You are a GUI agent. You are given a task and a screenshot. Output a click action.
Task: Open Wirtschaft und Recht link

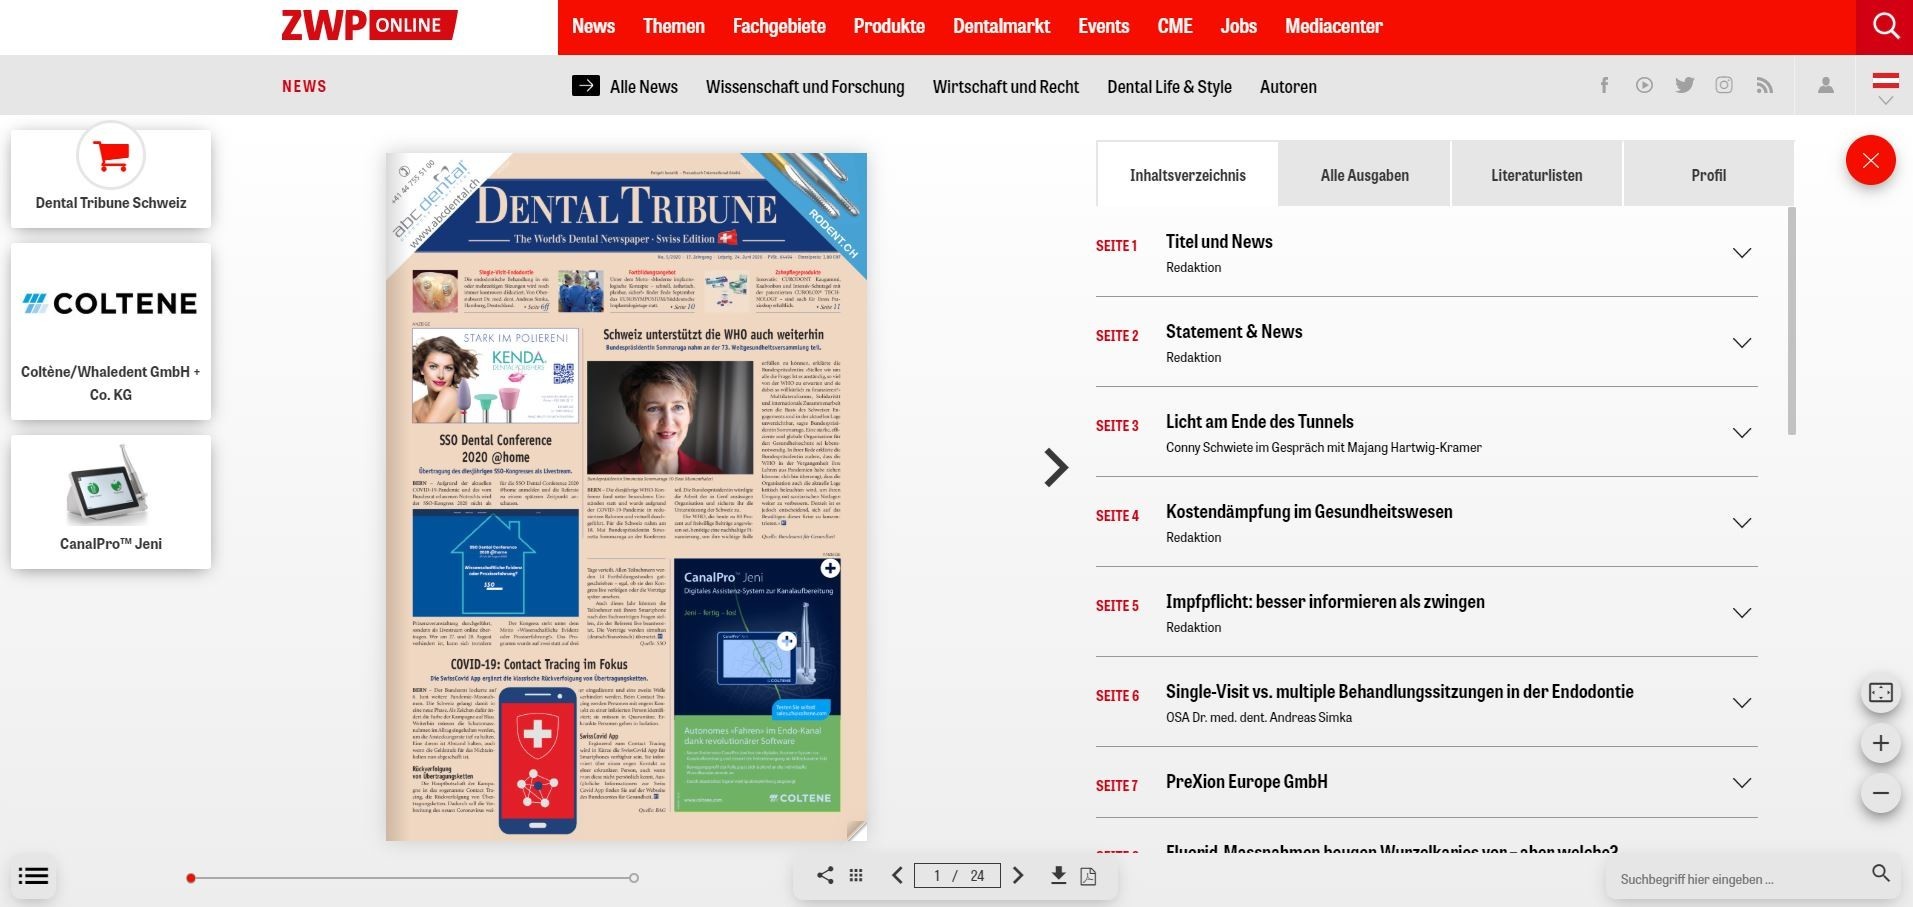pyautogui.click(x=1006, y=86)
